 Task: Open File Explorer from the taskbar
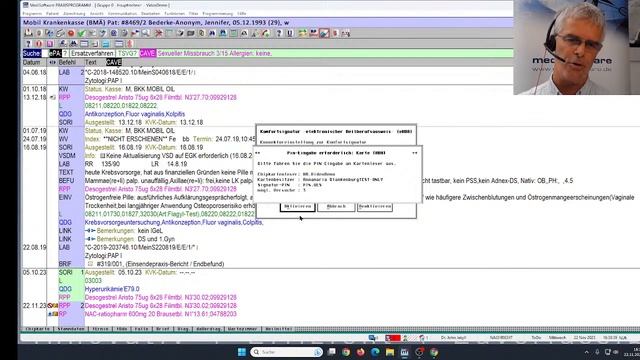pyautogui.click(x=390, y=352)
